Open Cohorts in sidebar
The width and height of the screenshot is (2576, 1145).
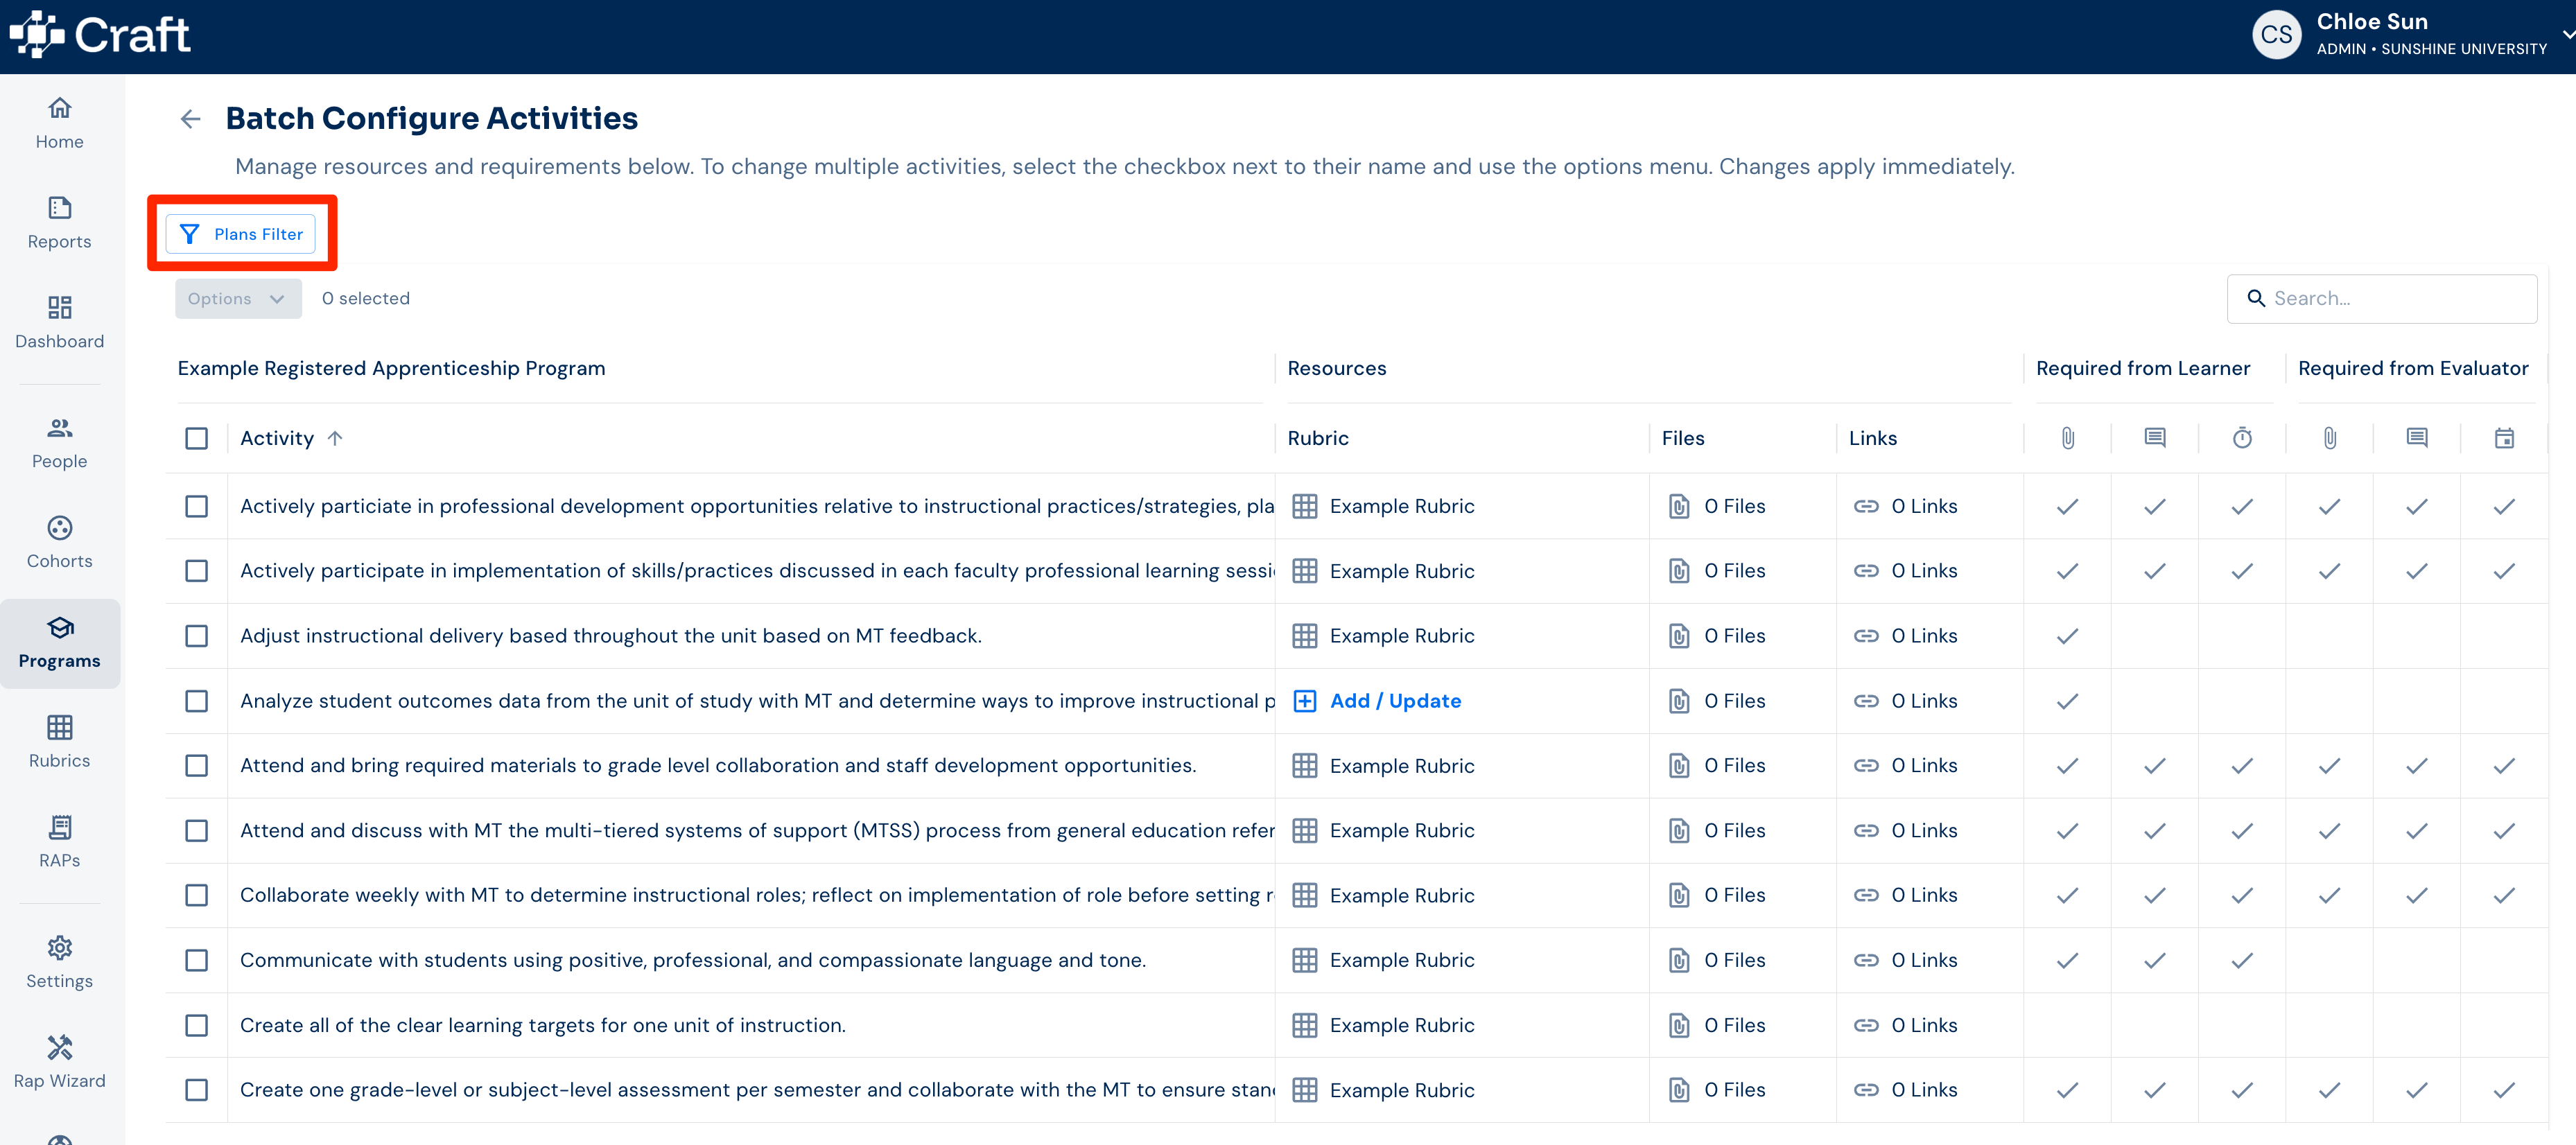click(x=60, y=543)
